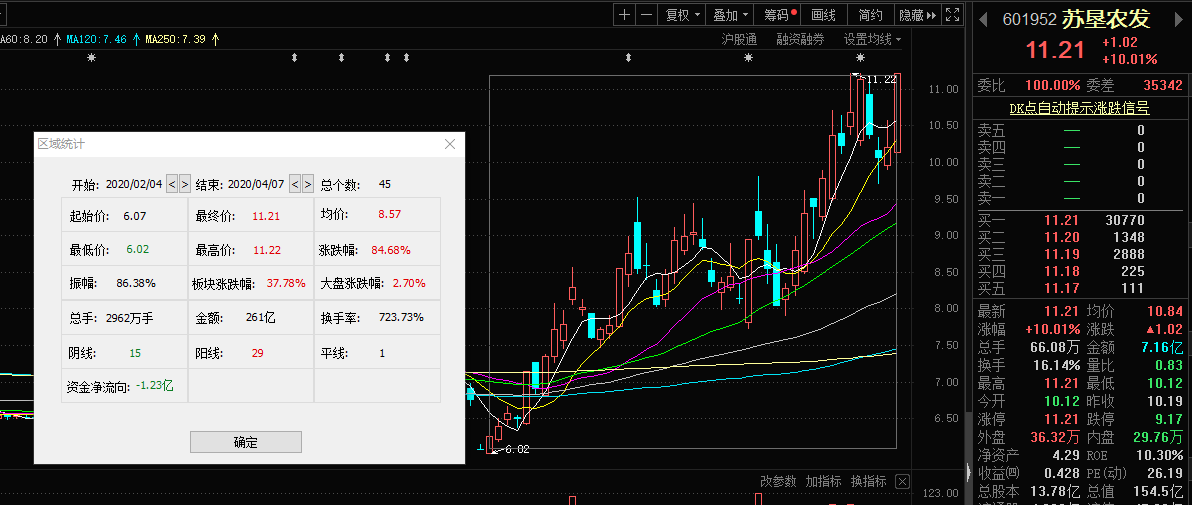This screenshot has width=1192, height=505.
Task: Open the 复权 dropdown
Action: click(682, 15)
